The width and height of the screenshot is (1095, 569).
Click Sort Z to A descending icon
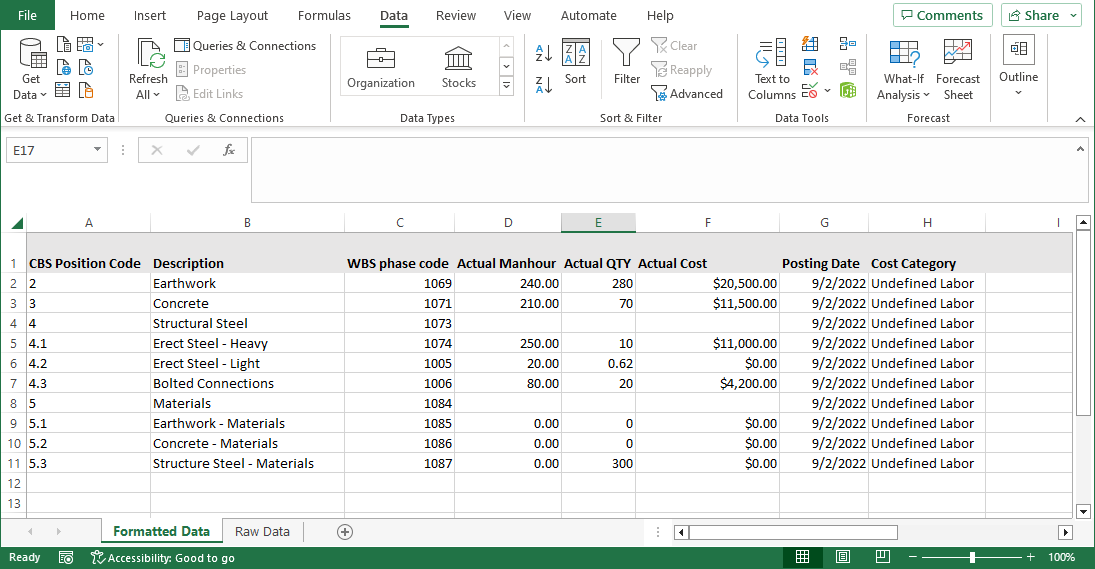click(544, 85)
